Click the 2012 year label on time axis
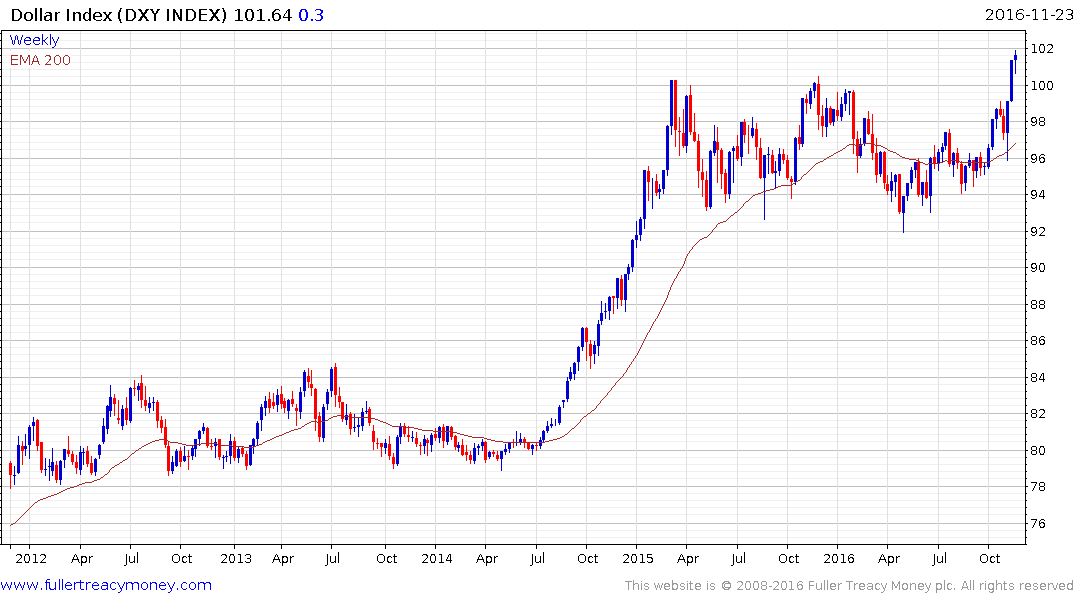The width and height of the screenshot is (1075, 600). point(31,559)
